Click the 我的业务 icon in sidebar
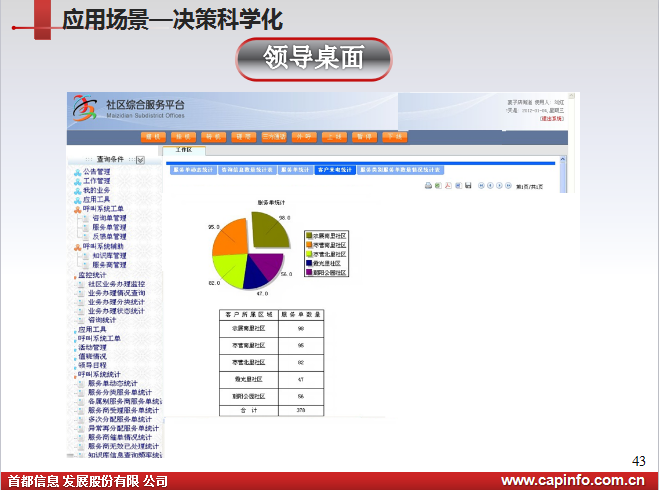Screen dimensions: 659x490 point(76,190)
